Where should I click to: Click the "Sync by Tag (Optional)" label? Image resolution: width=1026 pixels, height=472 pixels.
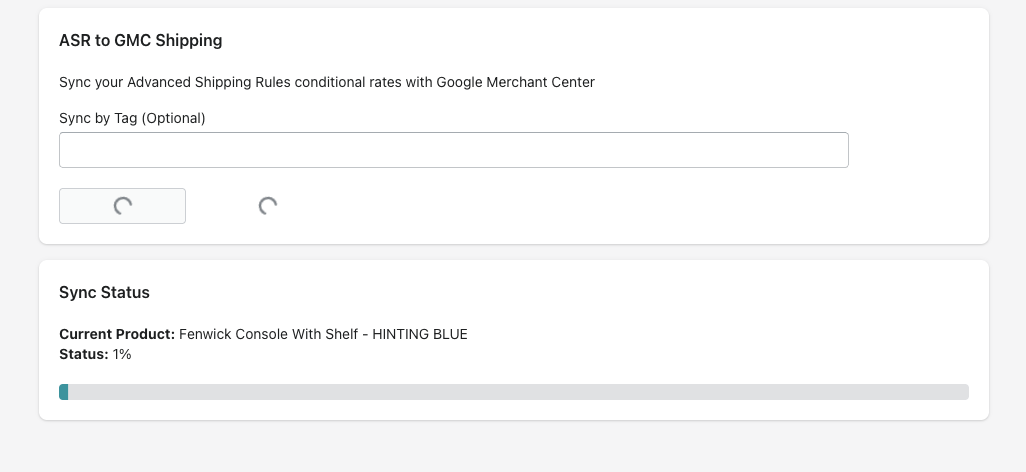(x=132, y=118)
